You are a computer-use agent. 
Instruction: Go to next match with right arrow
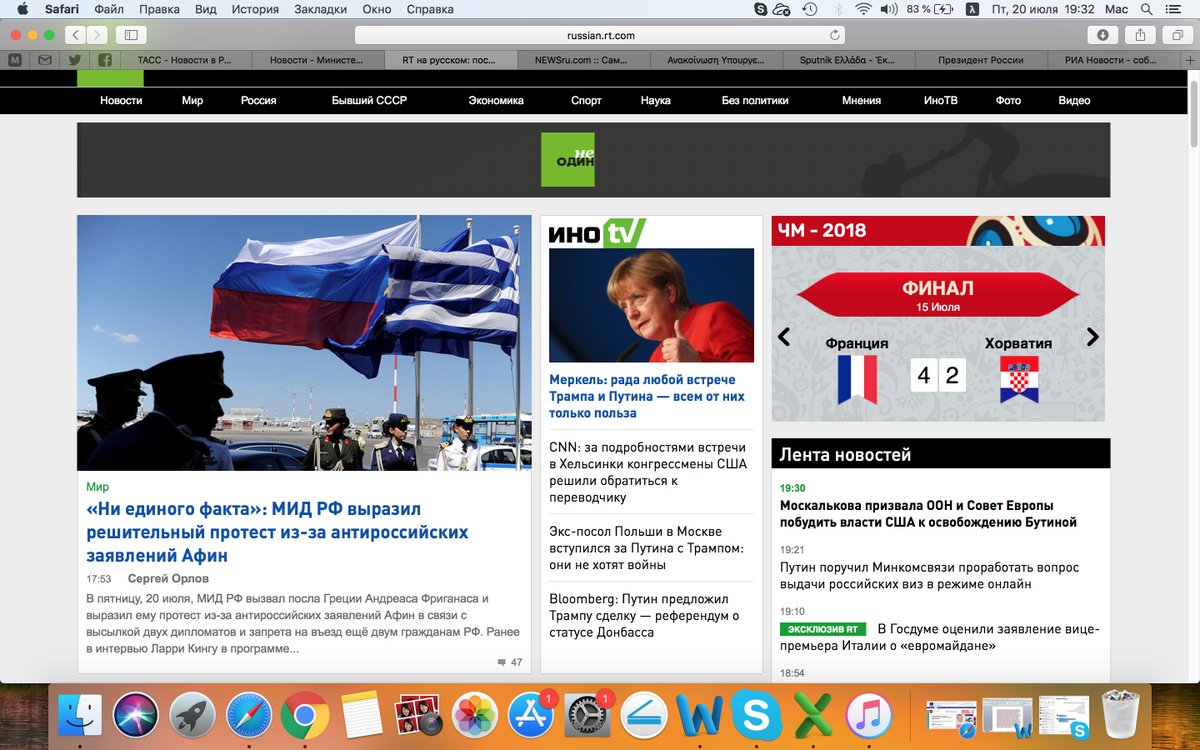tap(1092, 337)
